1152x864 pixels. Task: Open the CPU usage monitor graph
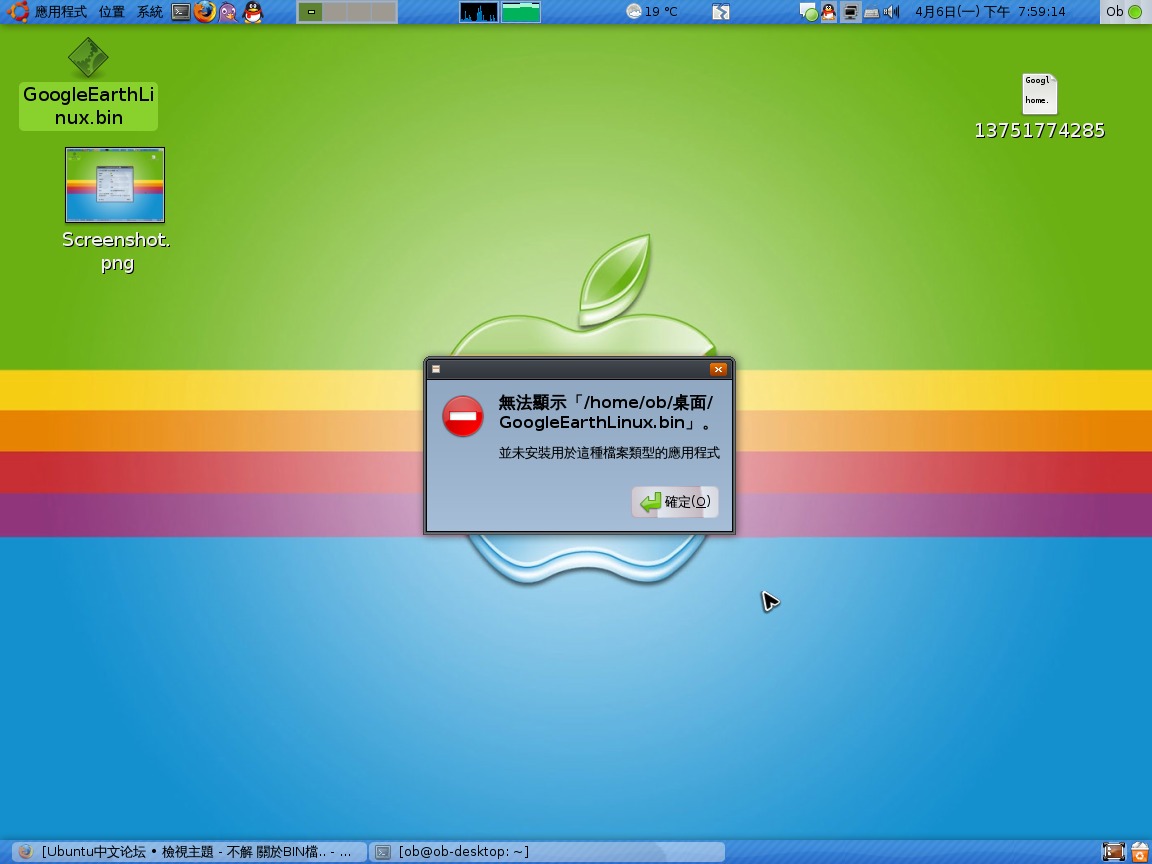click(x=479, y=12)
